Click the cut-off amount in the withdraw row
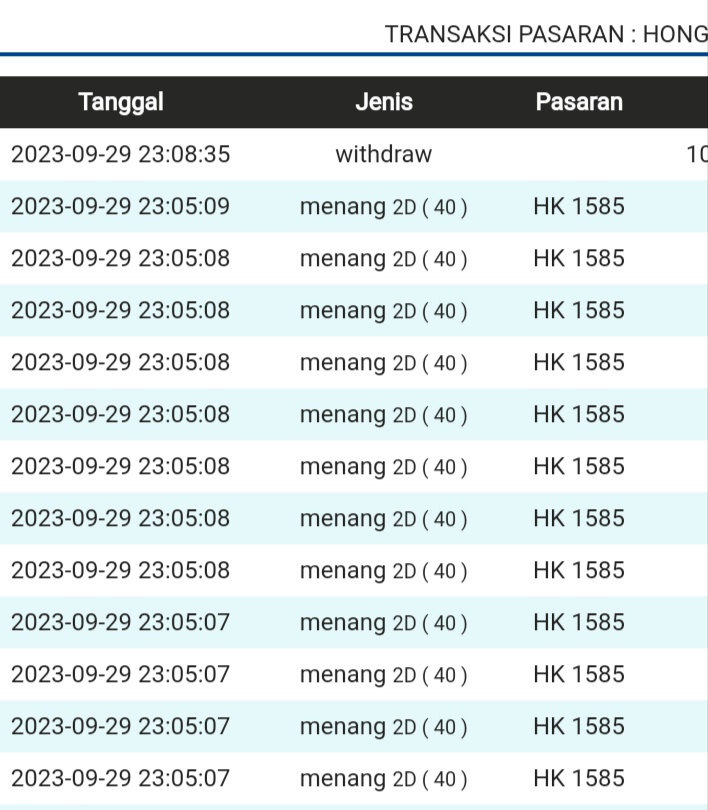 click(696, 155)
